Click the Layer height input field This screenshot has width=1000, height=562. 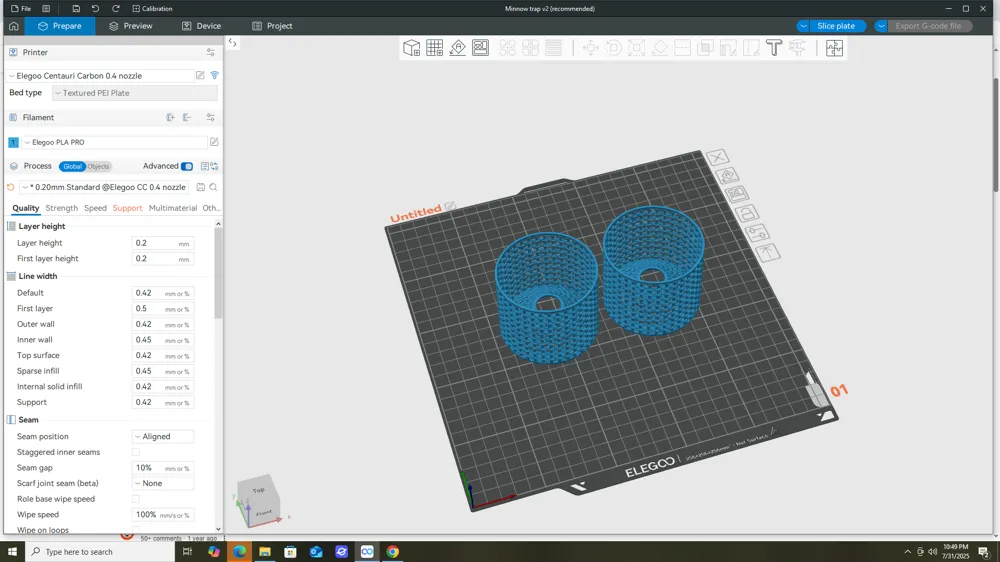point(163,243)
